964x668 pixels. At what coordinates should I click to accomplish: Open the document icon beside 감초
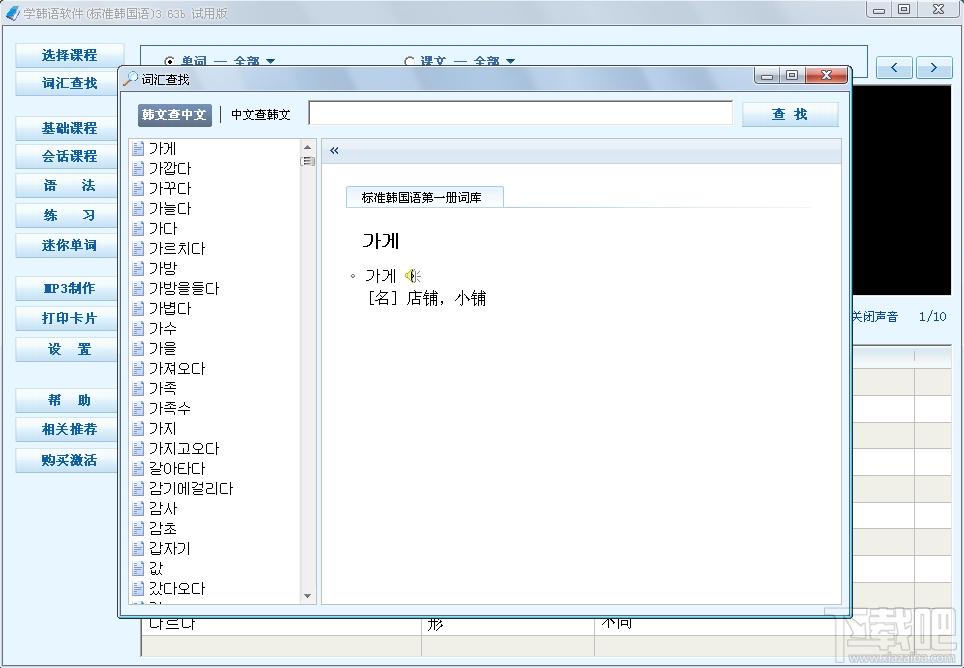[138, 529]
